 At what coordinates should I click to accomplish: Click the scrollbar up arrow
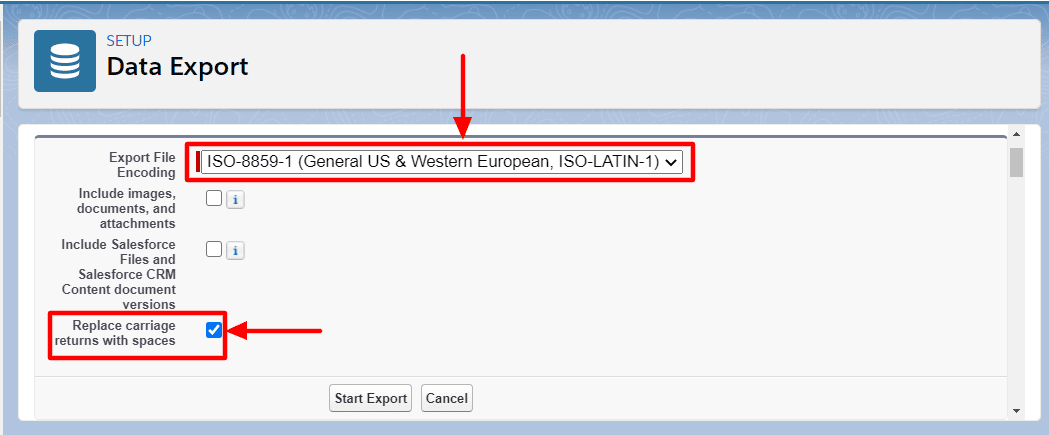pyautogui.click(x=1016, y=135)
